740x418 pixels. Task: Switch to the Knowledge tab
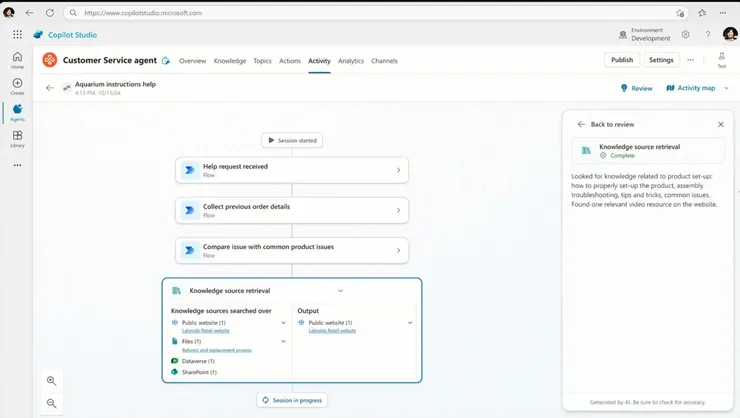click(230, 61)
